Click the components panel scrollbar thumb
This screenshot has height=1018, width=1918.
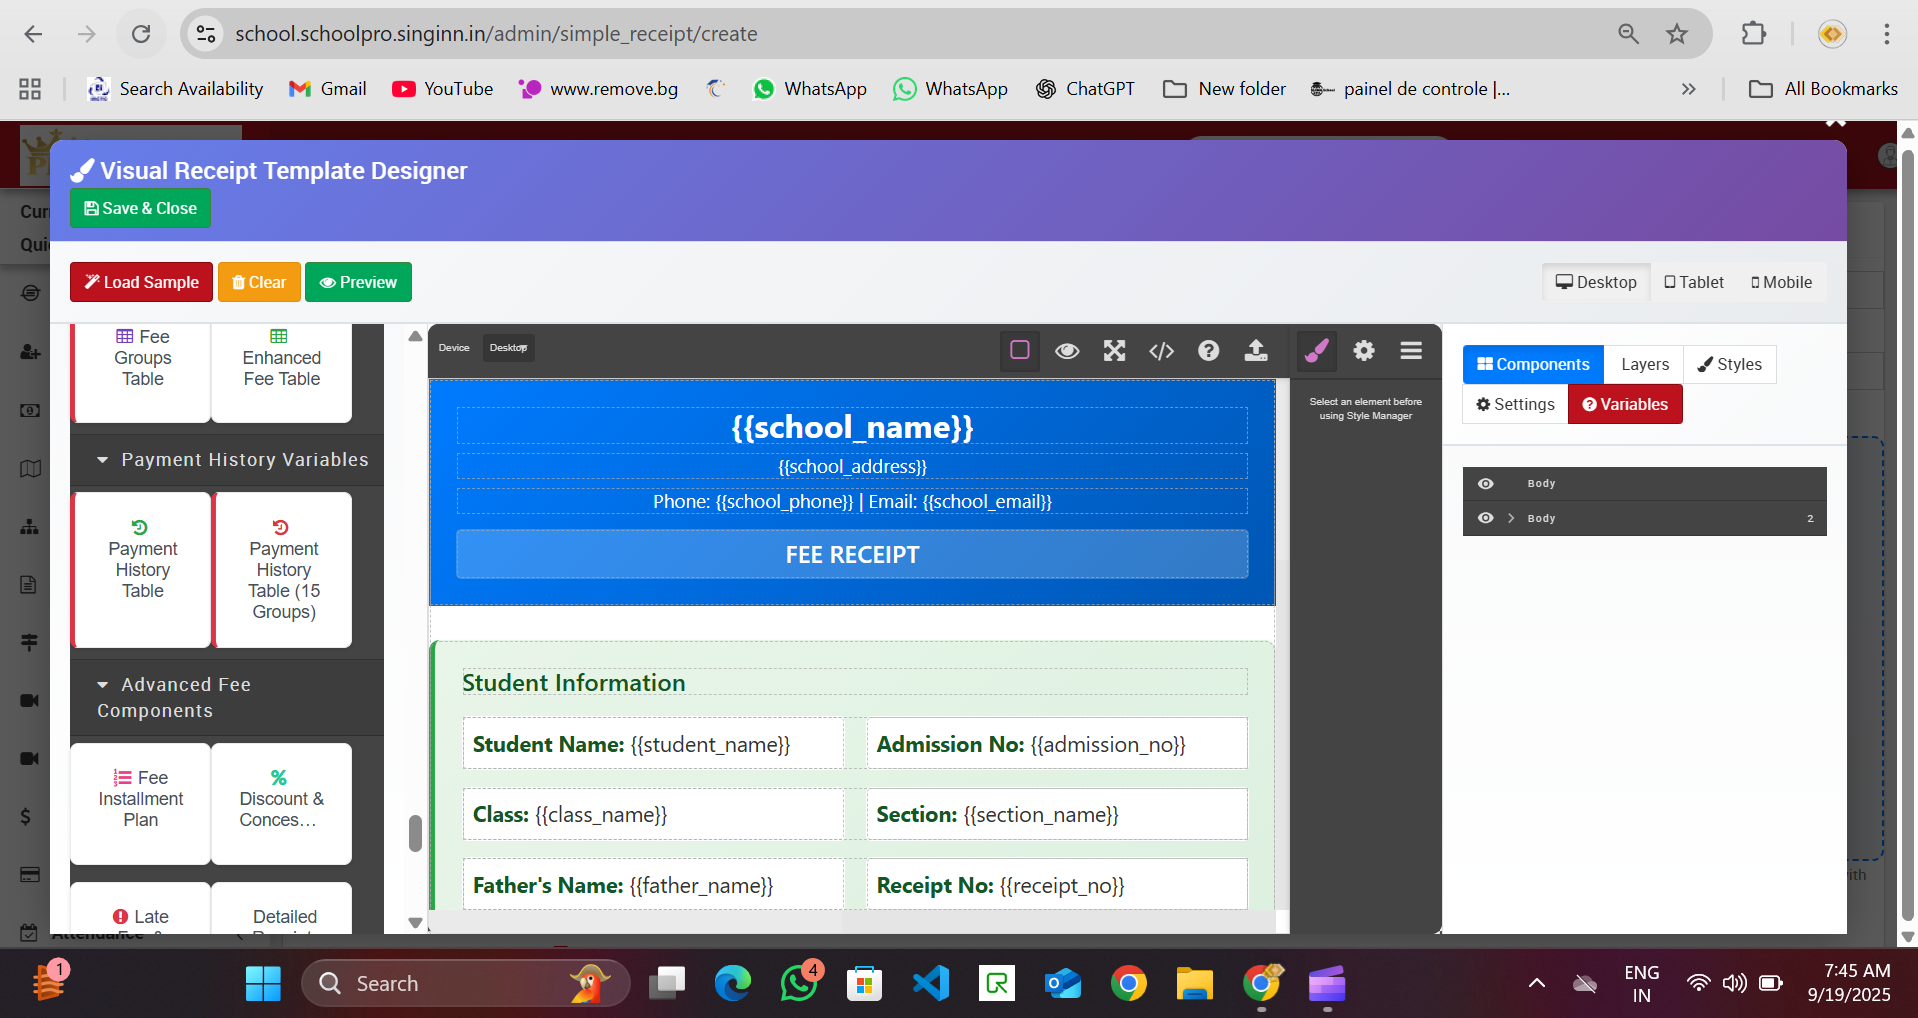pos(415,833)
